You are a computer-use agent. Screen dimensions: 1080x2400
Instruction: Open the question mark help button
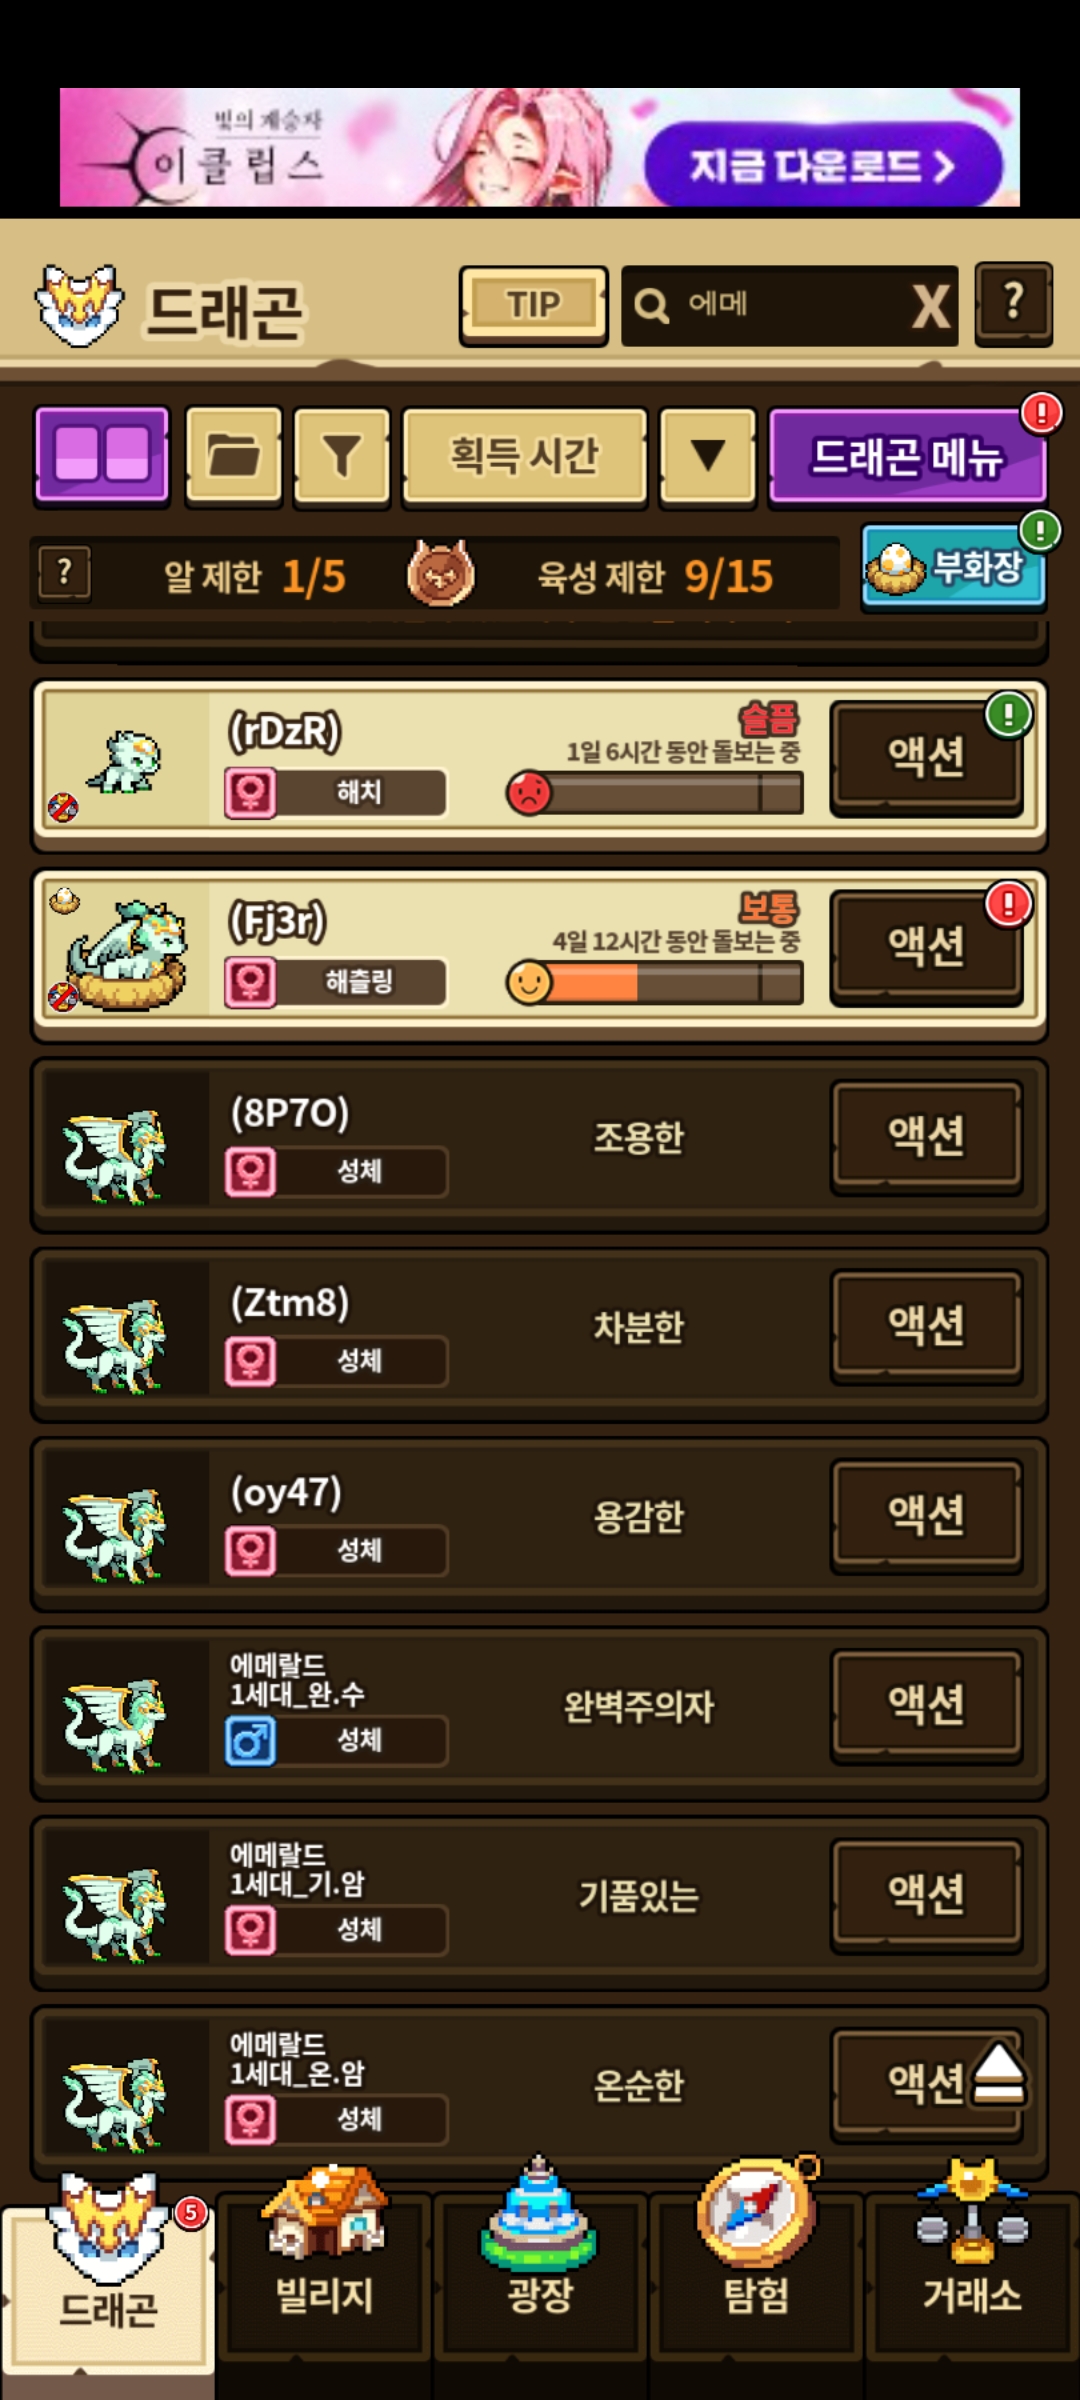click(1013, 304)
